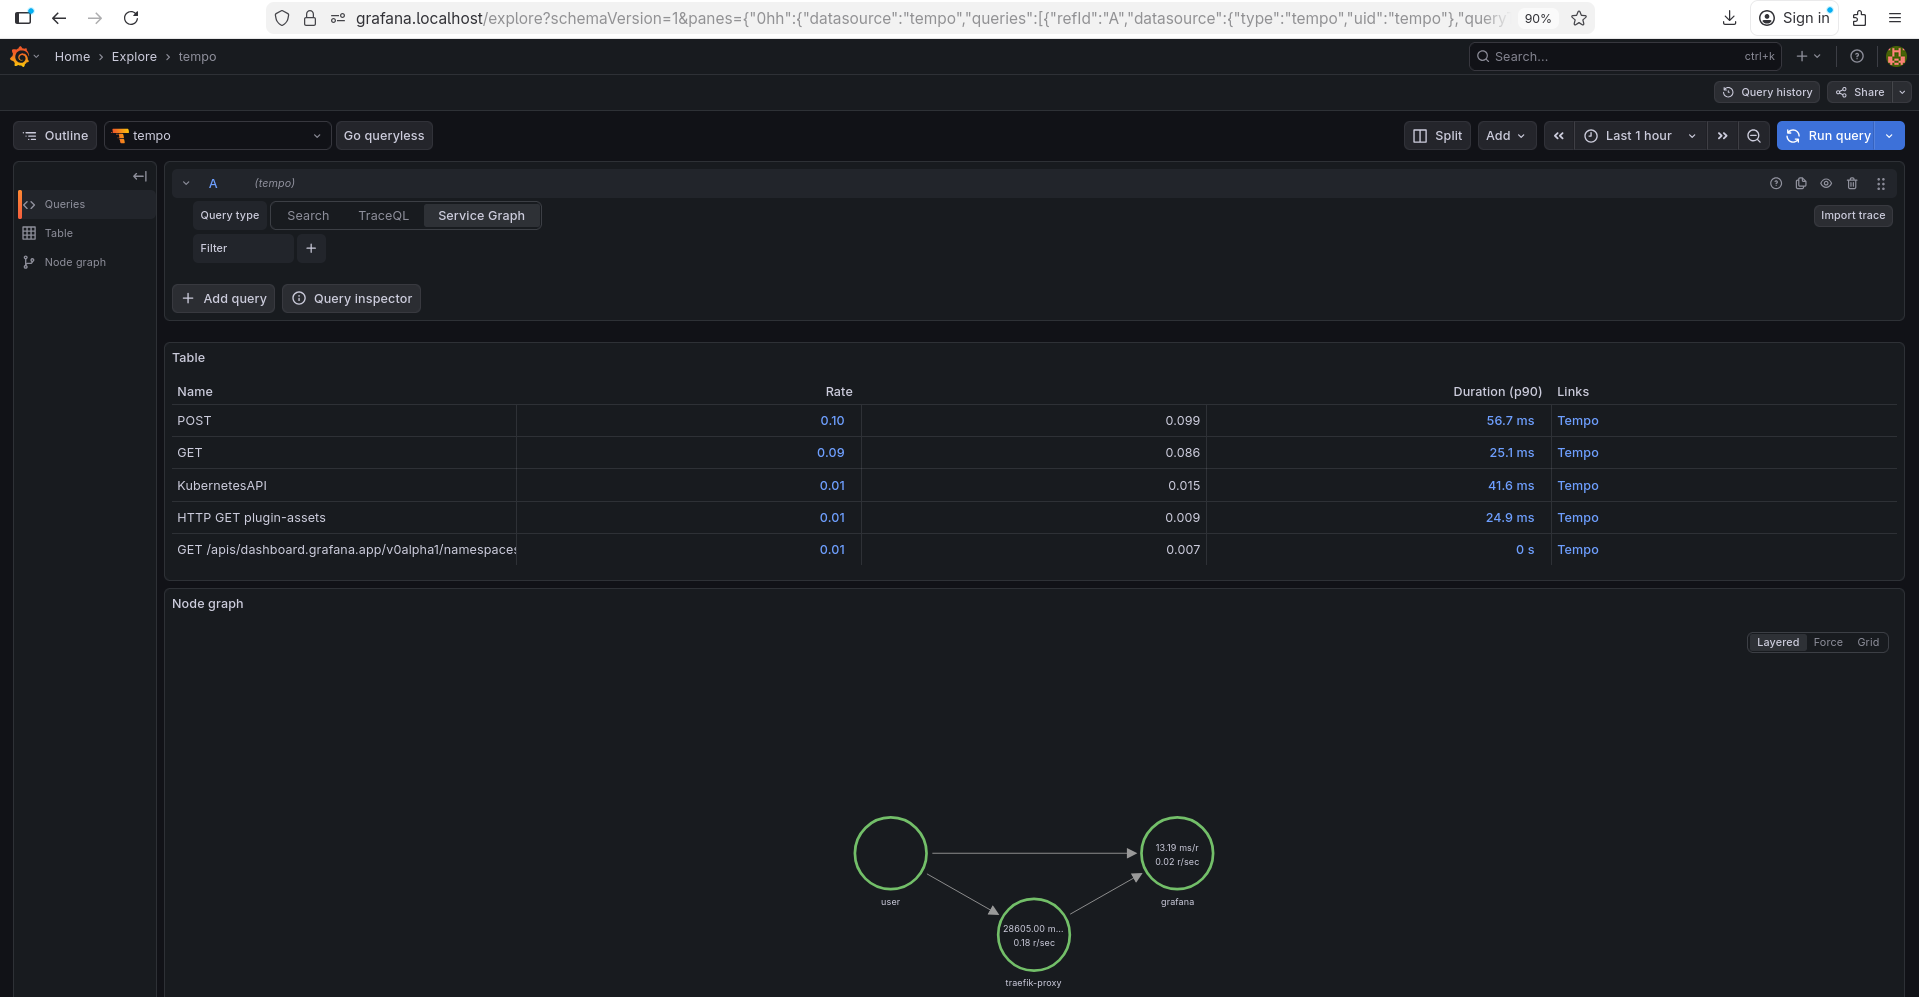Shift time range forwards
Viewport: 1919px width, 997px height.
pos(1722,136)
